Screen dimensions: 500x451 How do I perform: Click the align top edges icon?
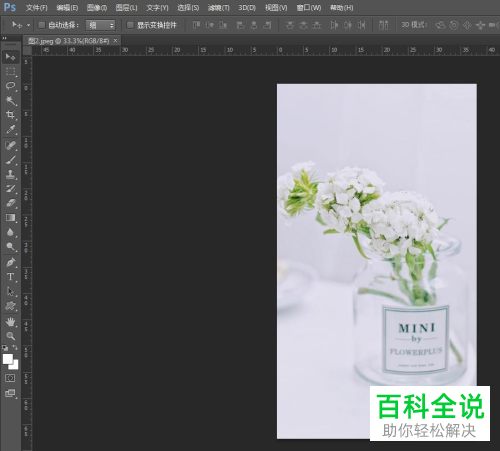coord(196,25)
